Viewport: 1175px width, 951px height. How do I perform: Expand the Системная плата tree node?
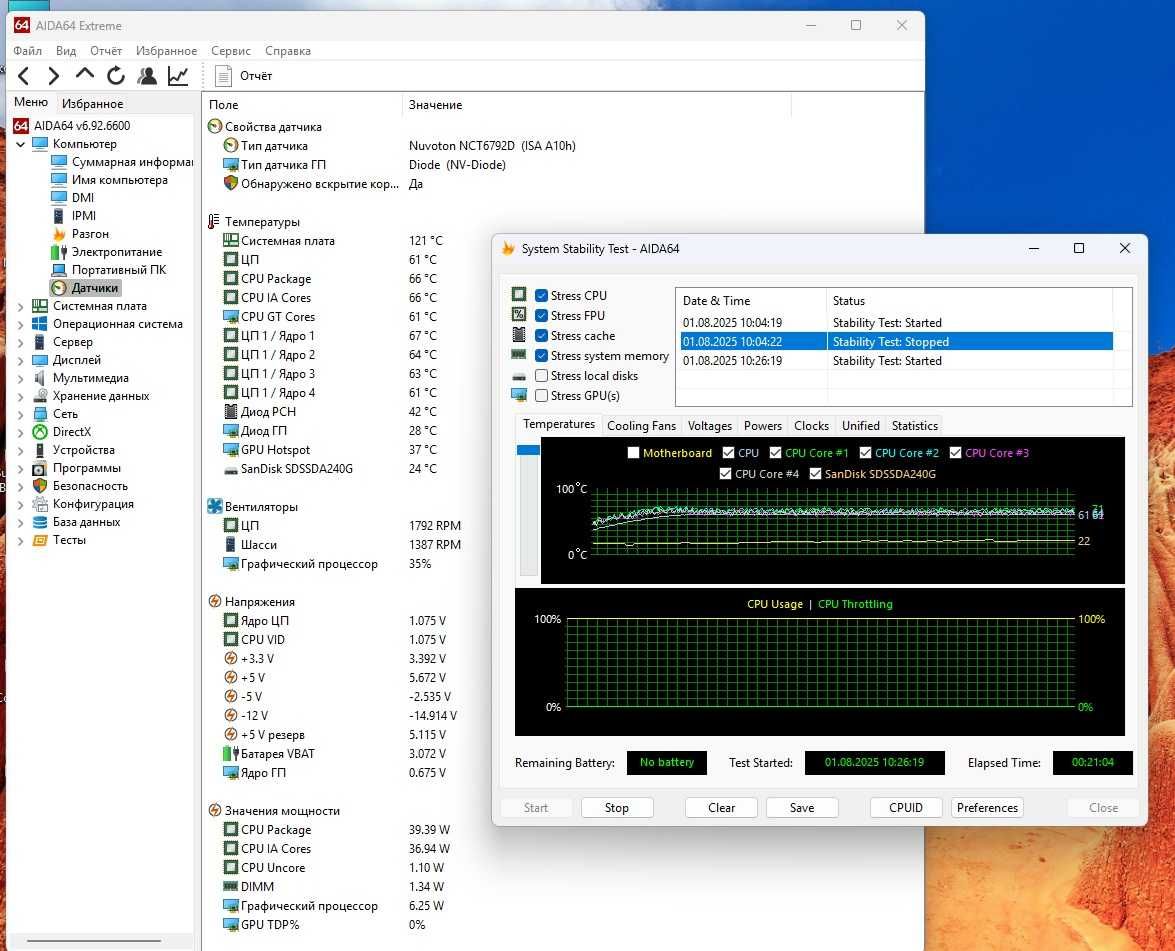point(20,306)
